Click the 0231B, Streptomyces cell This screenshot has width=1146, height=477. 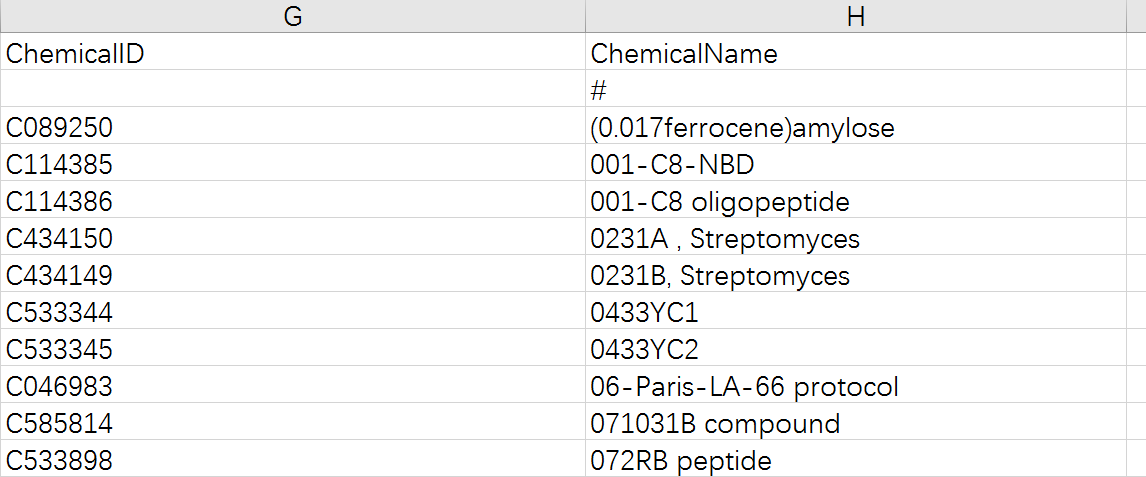pos(855,275)
